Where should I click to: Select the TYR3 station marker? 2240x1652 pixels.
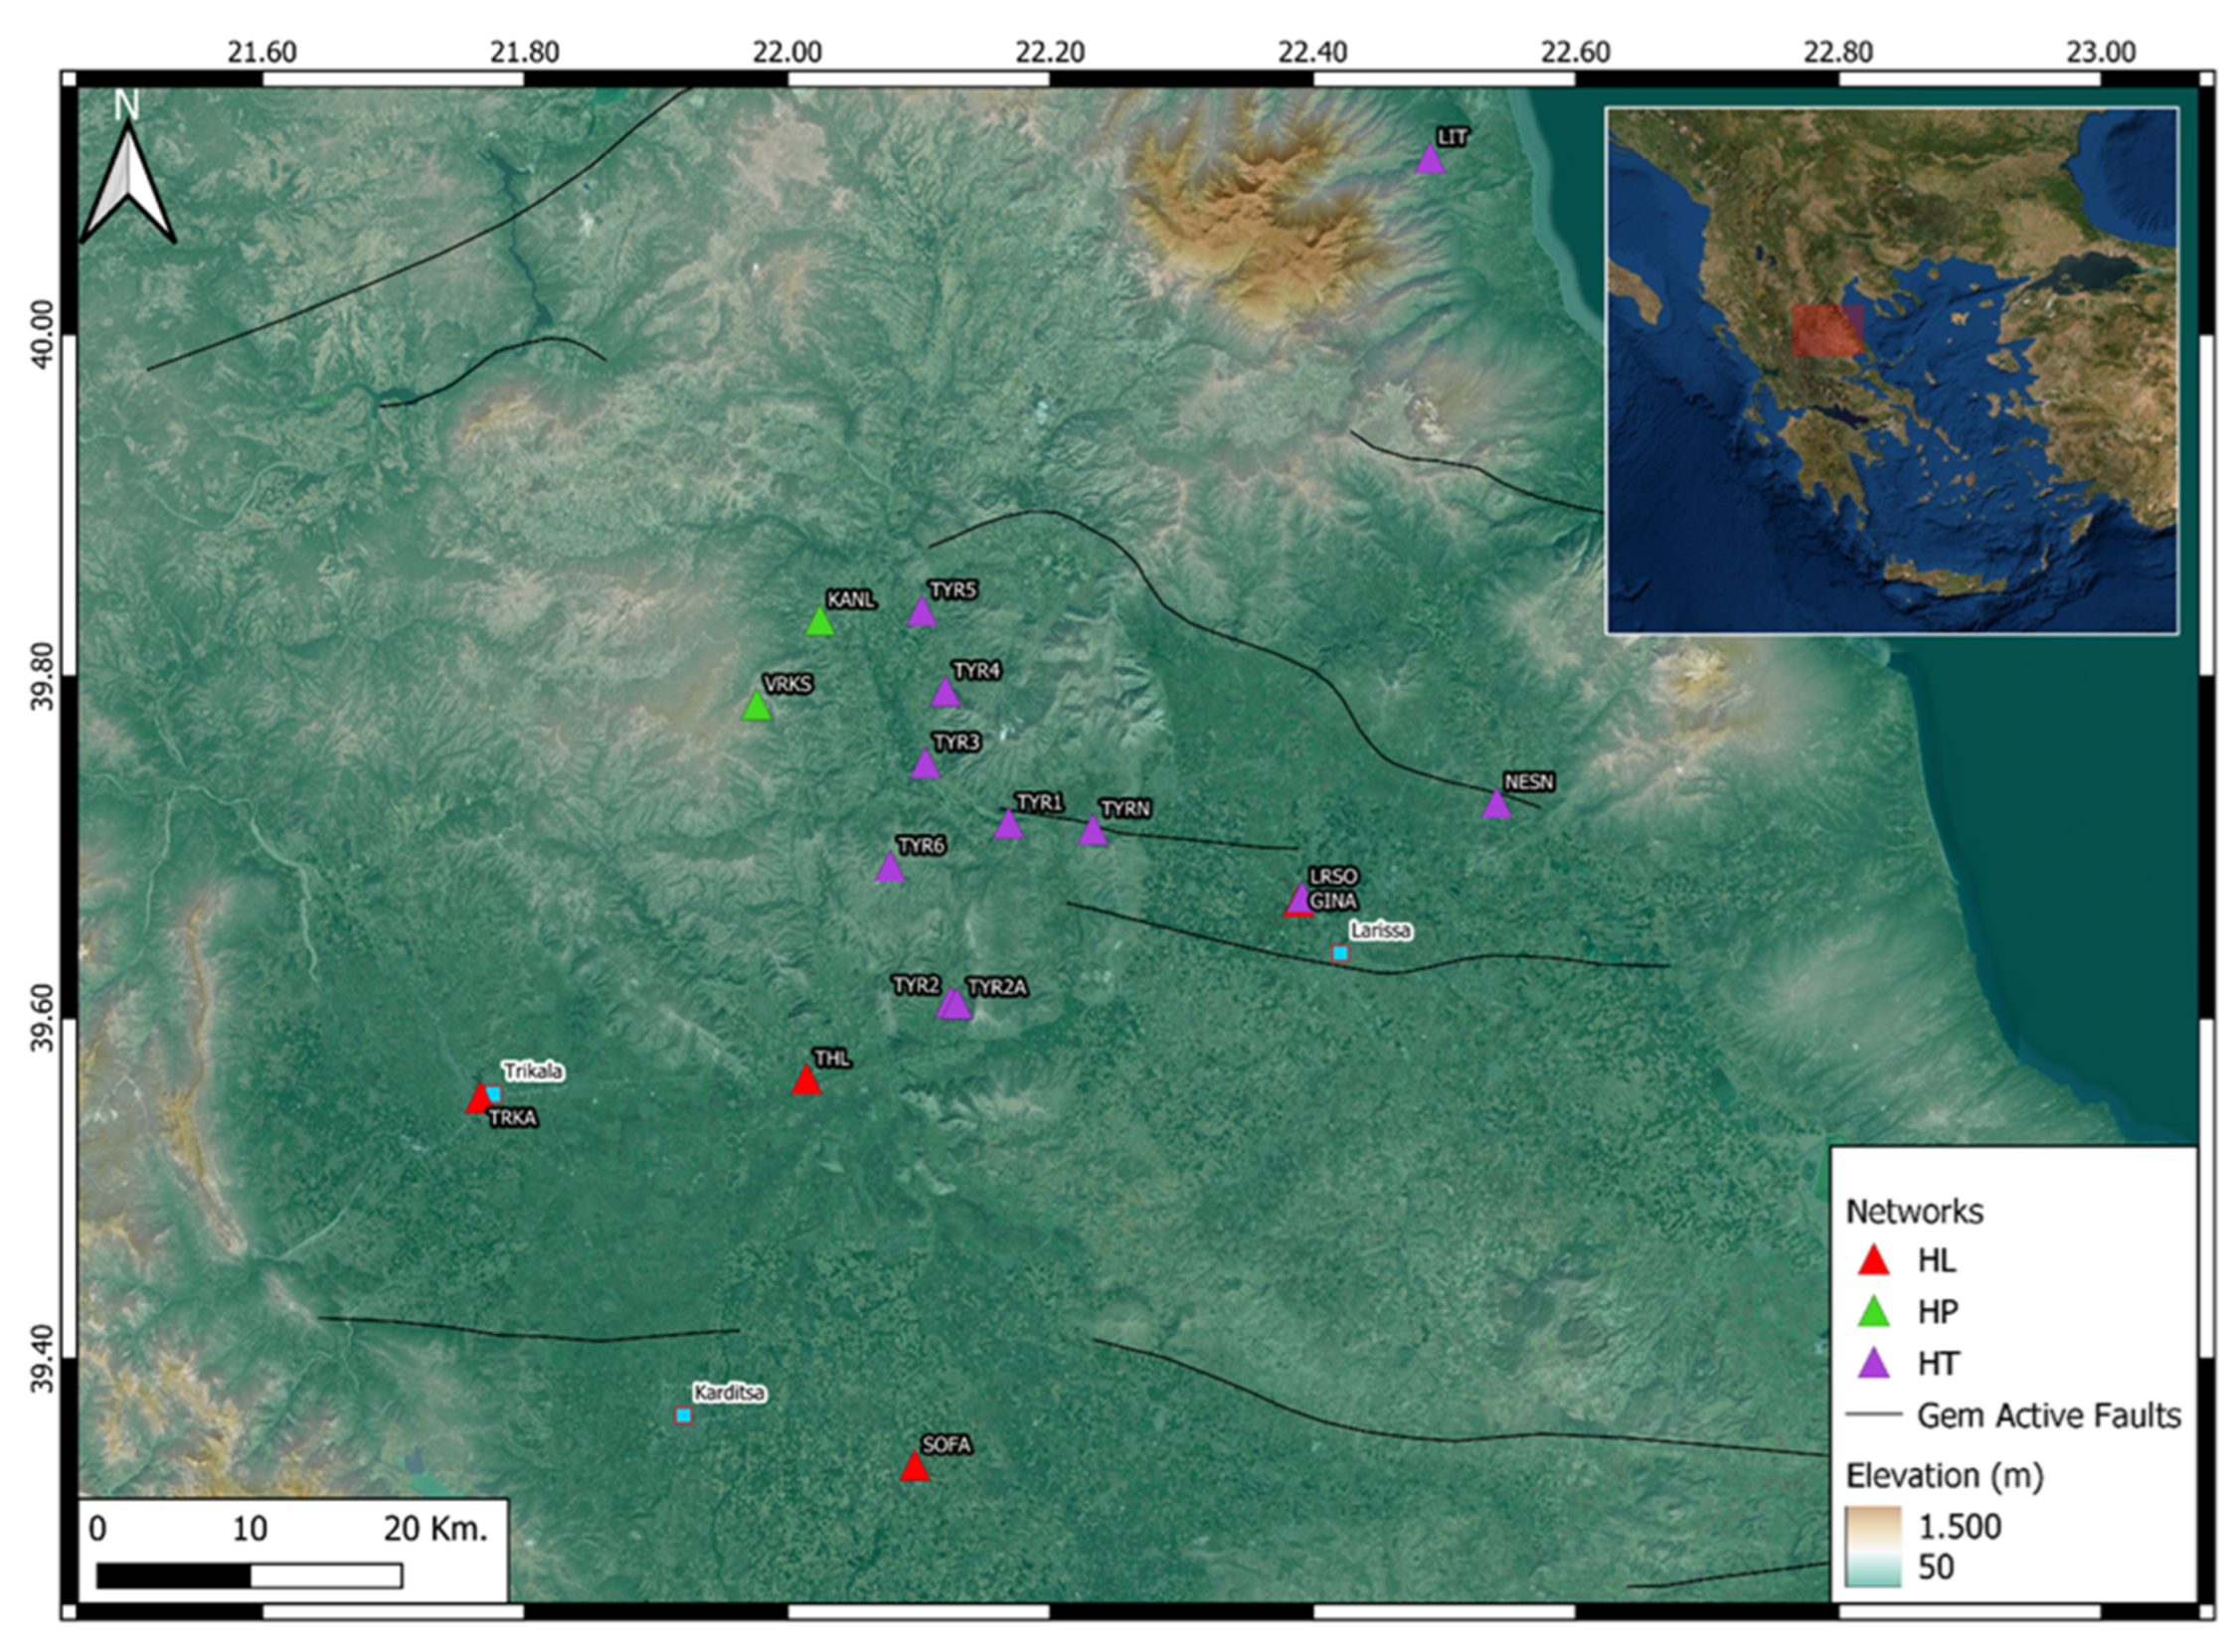pos(925,765)
